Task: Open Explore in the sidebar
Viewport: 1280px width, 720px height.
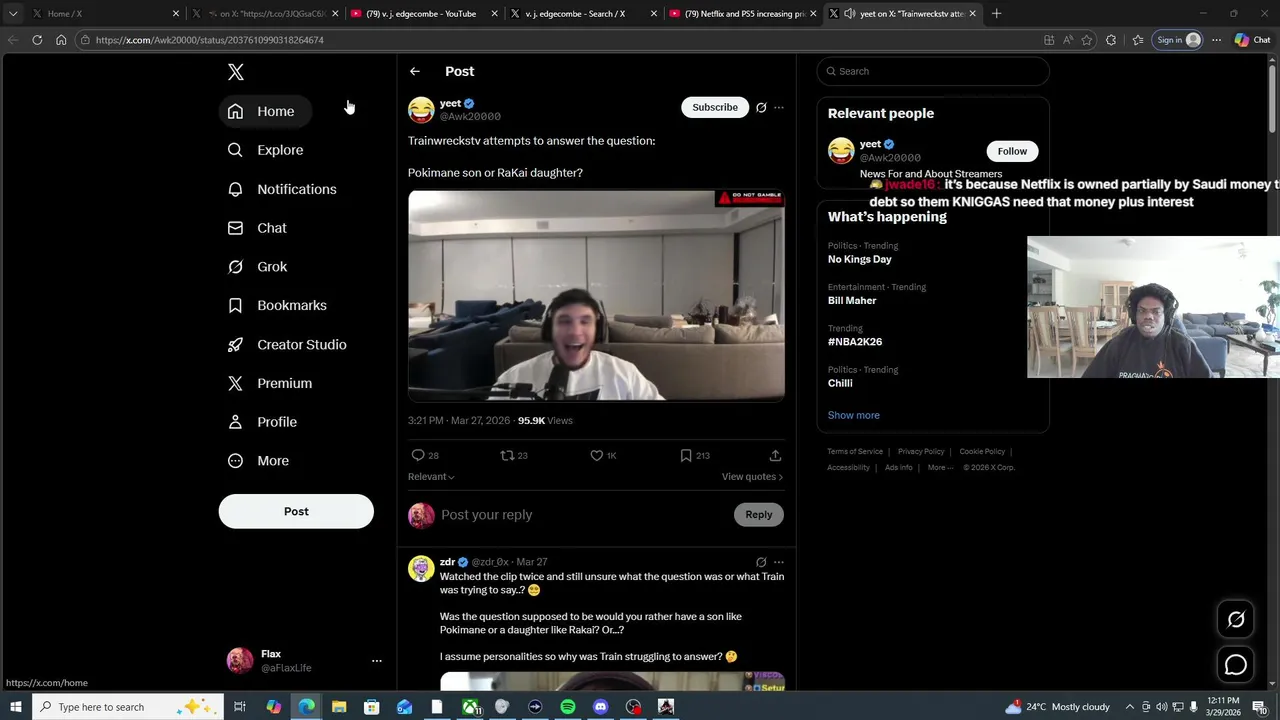Action: (x=266, y=150)
